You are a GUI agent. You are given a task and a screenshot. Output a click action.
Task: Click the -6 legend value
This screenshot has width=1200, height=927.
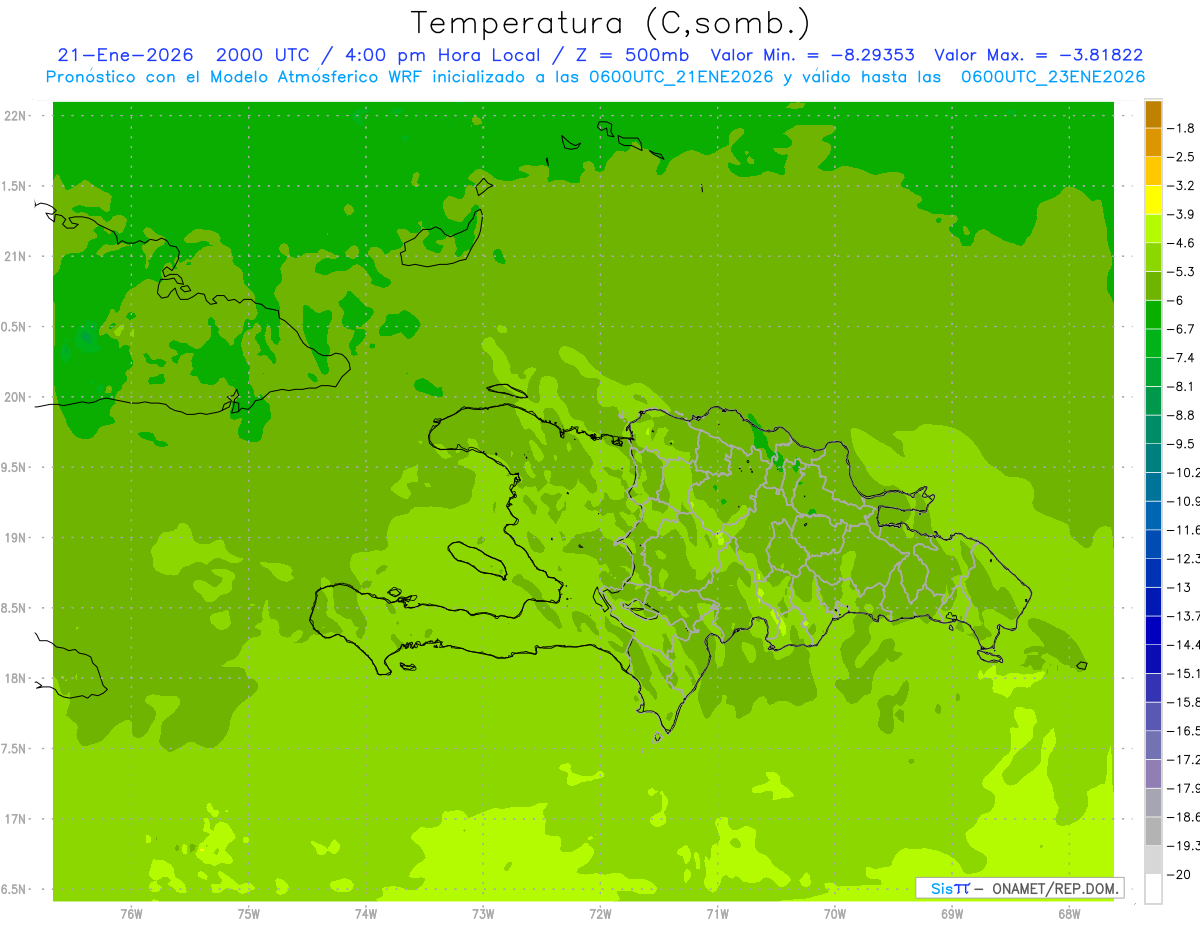pyautogui.click(x=1176, y=300)
